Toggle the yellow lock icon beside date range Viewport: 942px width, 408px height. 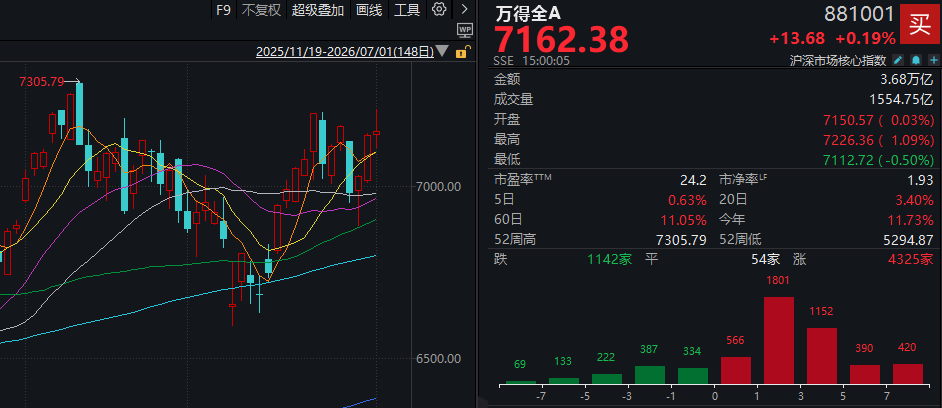coord(461,52)
